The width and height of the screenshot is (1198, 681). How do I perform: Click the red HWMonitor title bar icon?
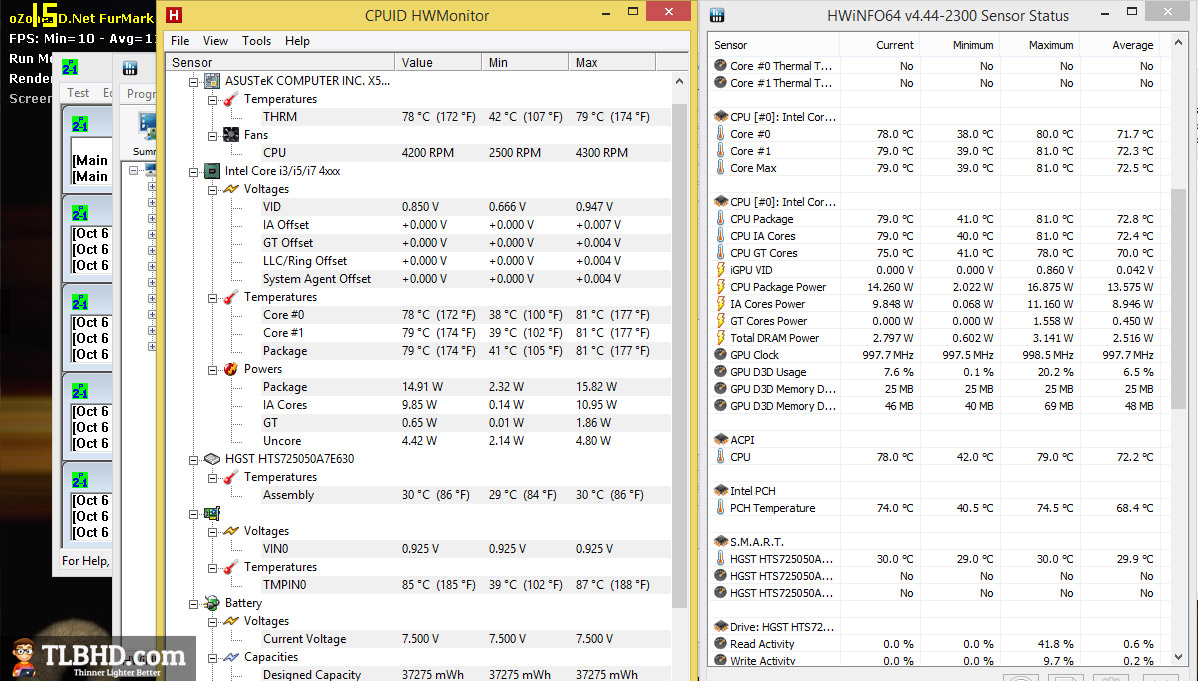click(174, 15)
